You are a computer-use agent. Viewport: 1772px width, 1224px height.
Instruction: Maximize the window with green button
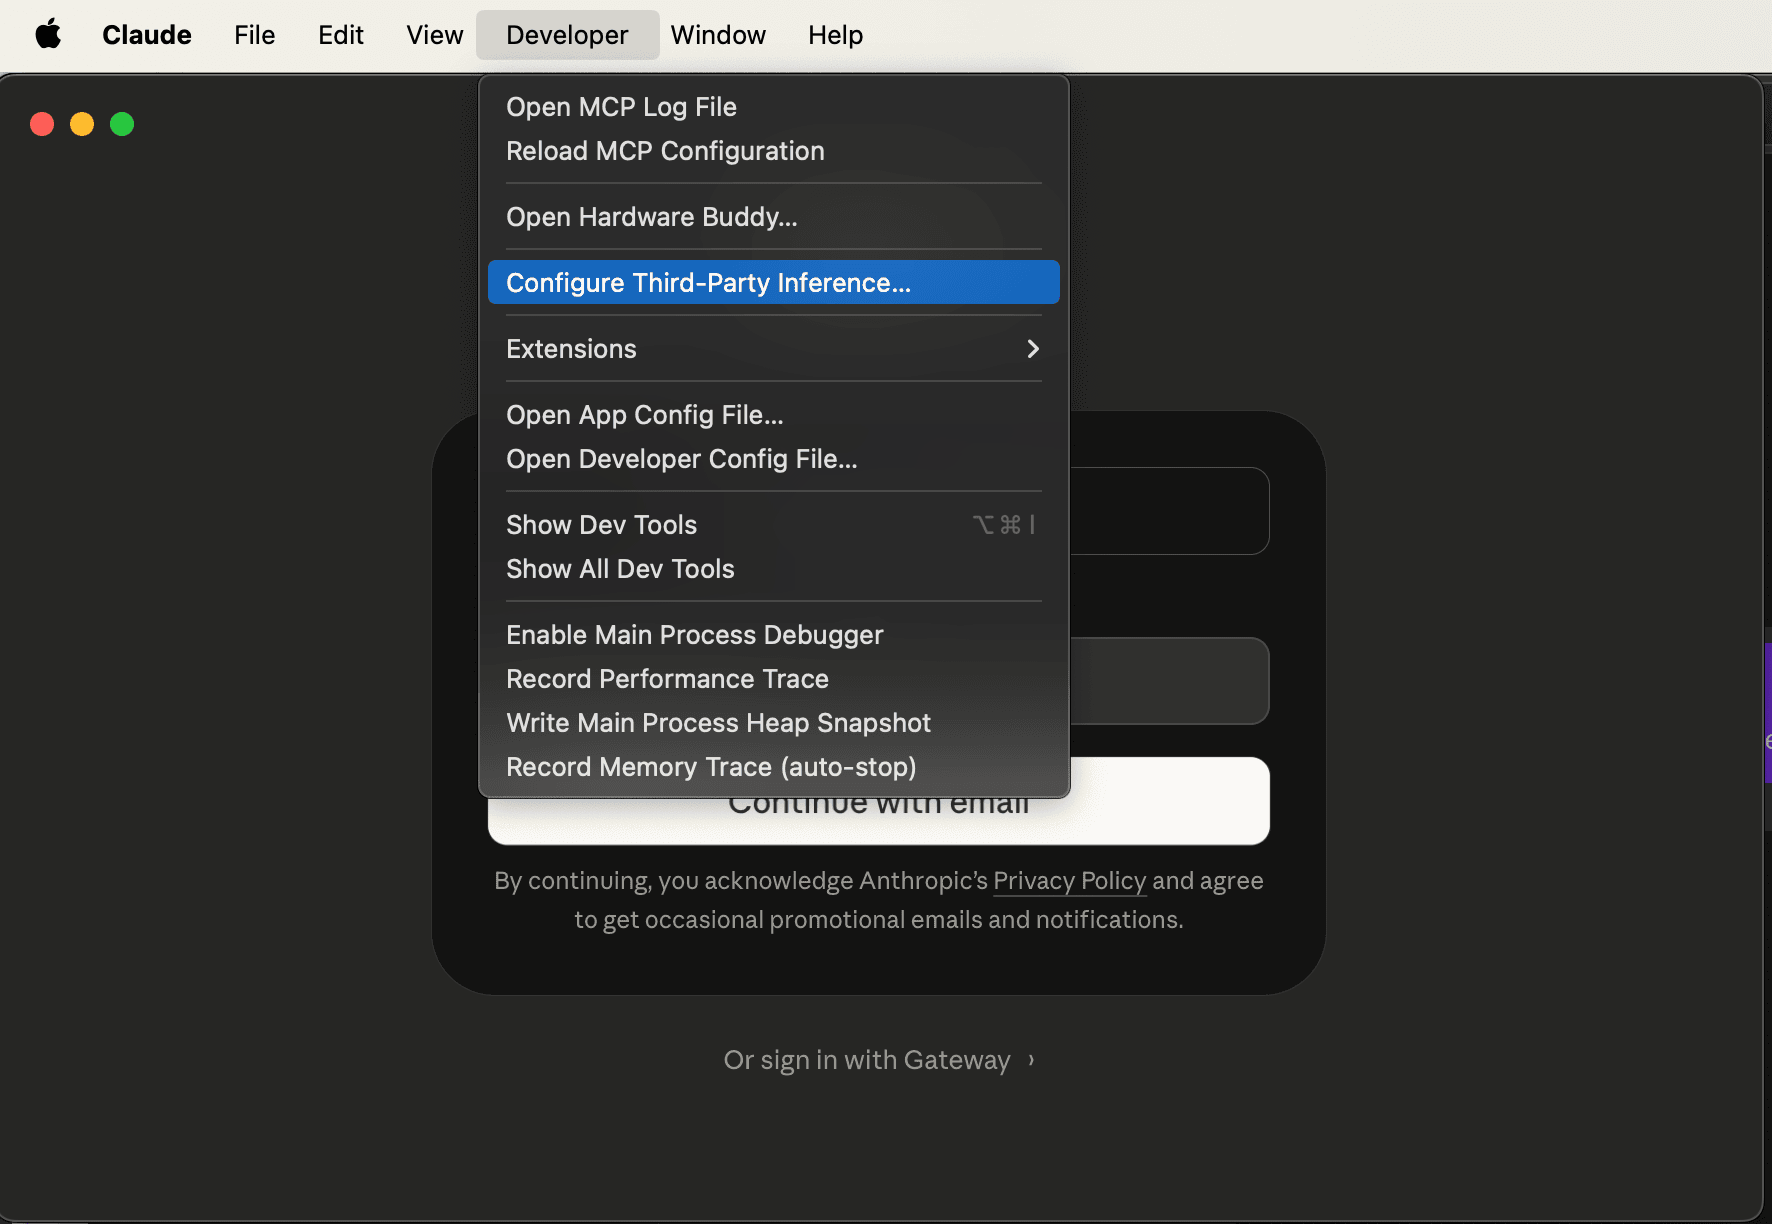tap(122, 124)
